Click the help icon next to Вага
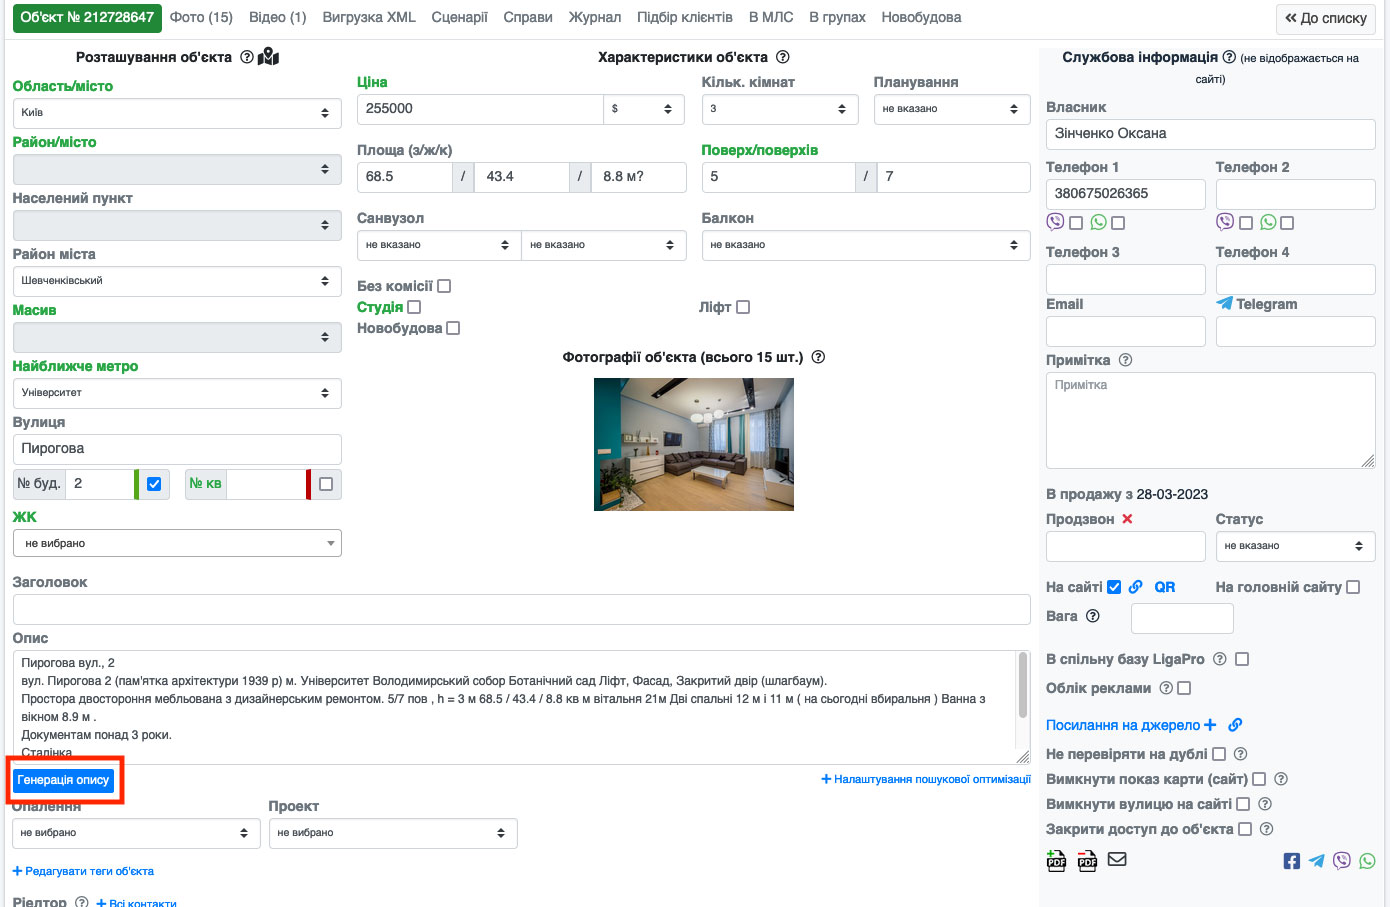The height and width of the screenshot is (907, 1390). pos(1093,616)
